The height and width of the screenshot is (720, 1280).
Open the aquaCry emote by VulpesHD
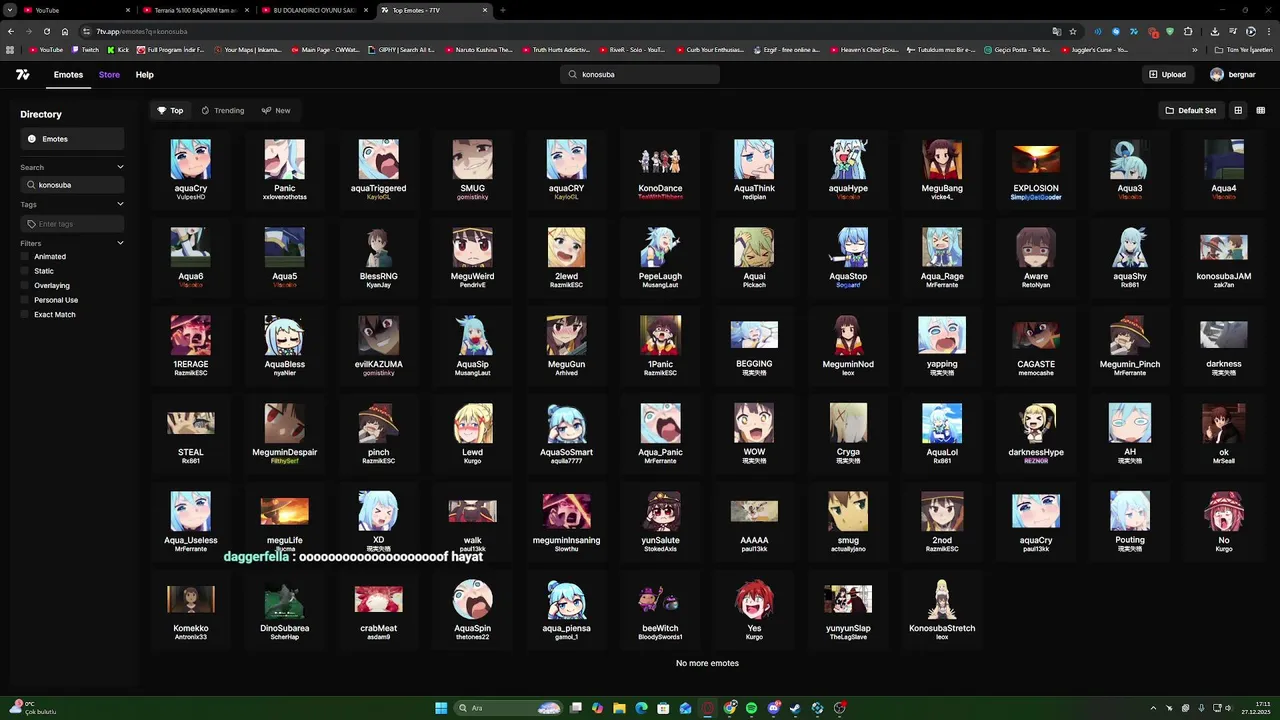pyautogui.click(x=191, y=169)
